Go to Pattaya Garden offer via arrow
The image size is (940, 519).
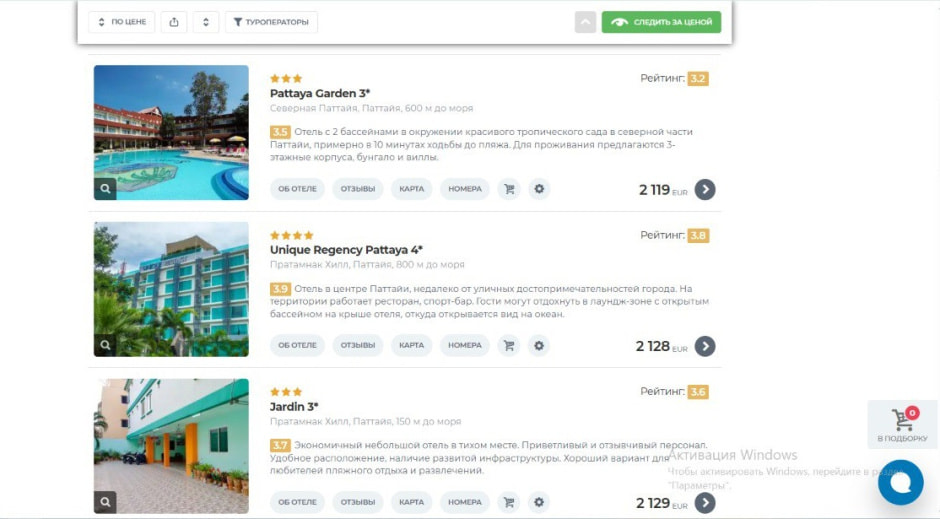click(x=705, y=189)
